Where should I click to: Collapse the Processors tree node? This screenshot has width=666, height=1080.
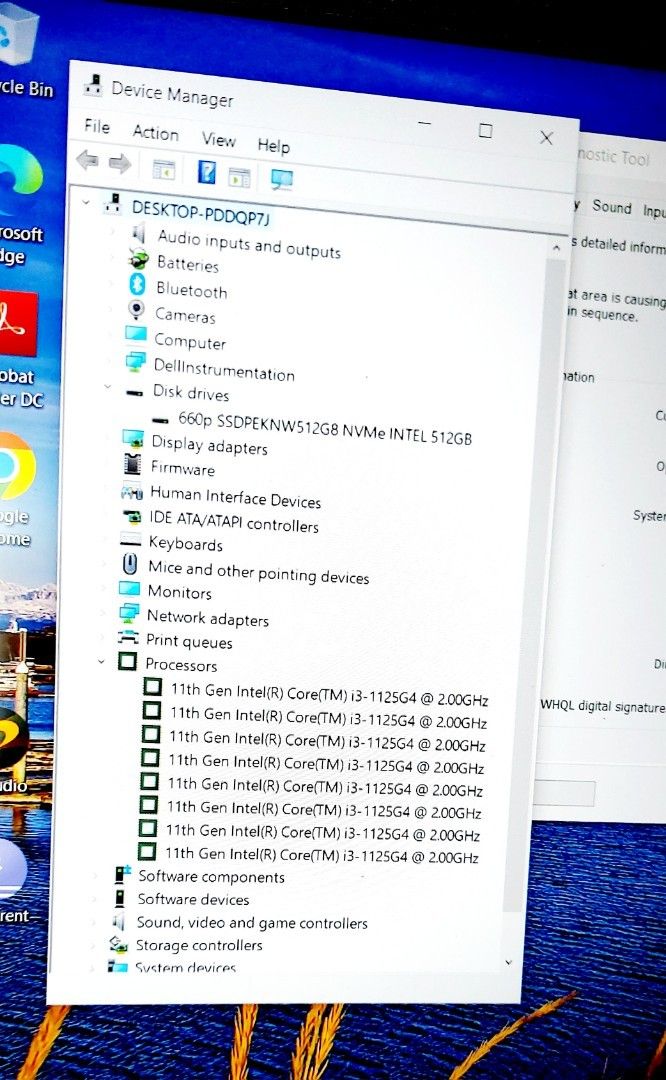(101, 661)
